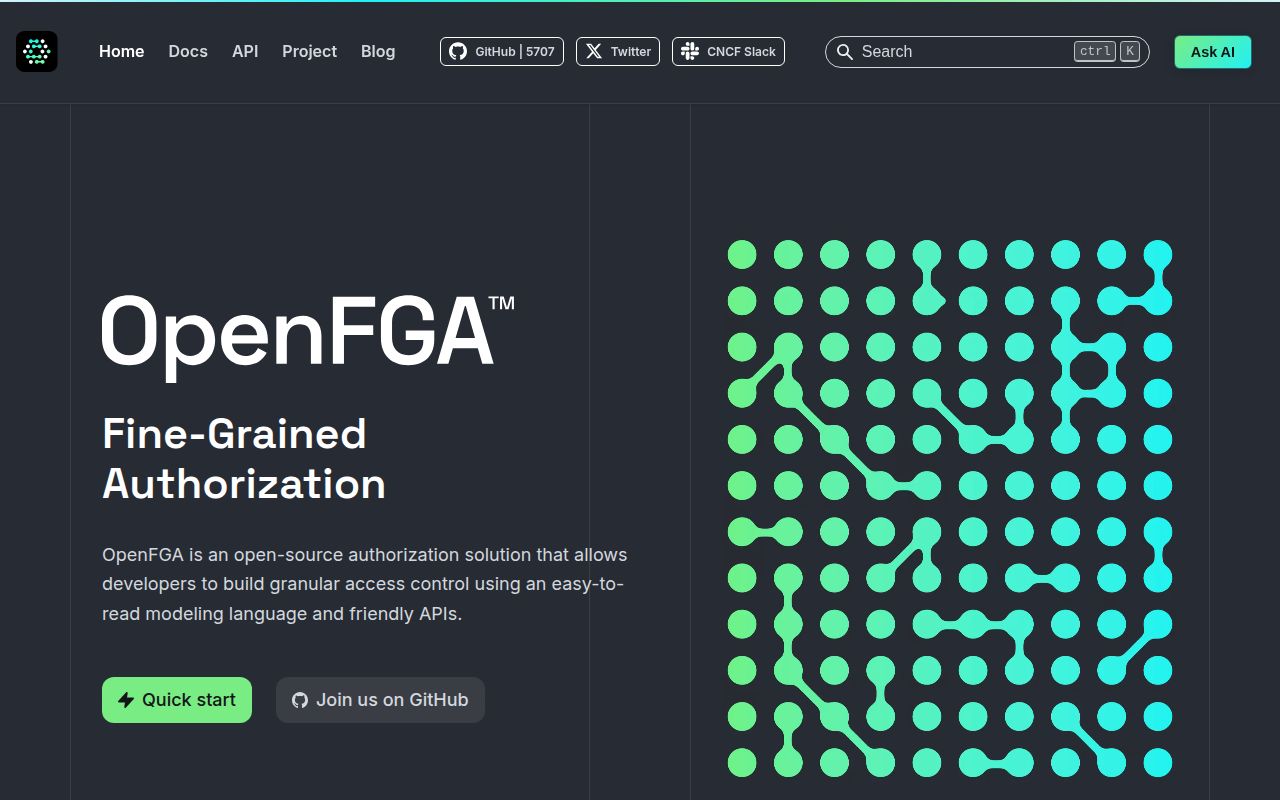Image resolution: width=1280 pixels, height=800 pixels.
Task: Open the Twitter link button
Action: pyautogui.click(x=618, y=51)
